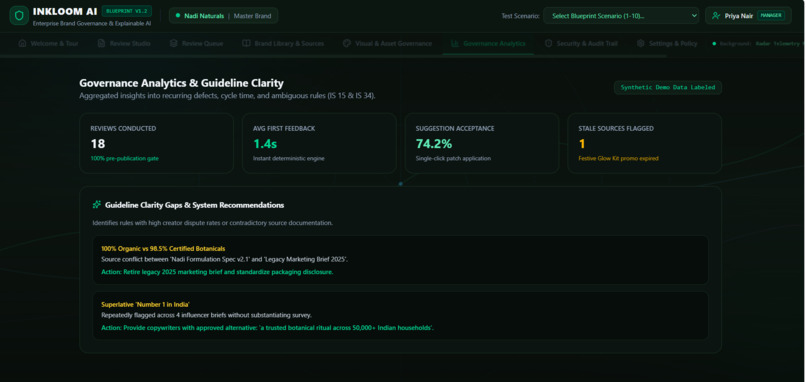This screenshot has width=806, height=382.
Task: Click 'Repeatedly flagged across 4 influencer briefs' text
Action: 206,315
